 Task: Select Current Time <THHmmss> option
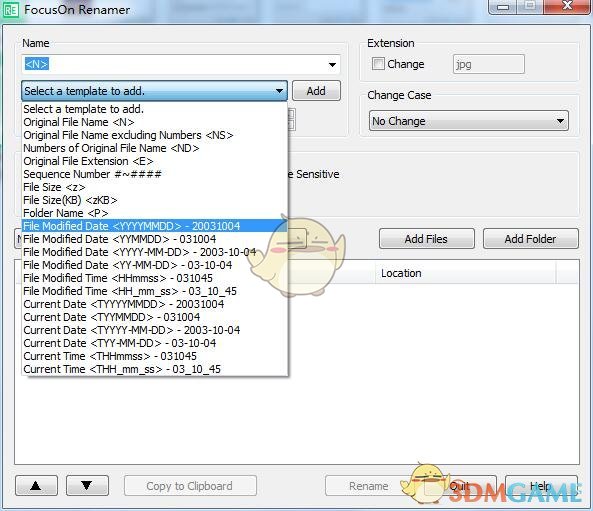[154, 356]
